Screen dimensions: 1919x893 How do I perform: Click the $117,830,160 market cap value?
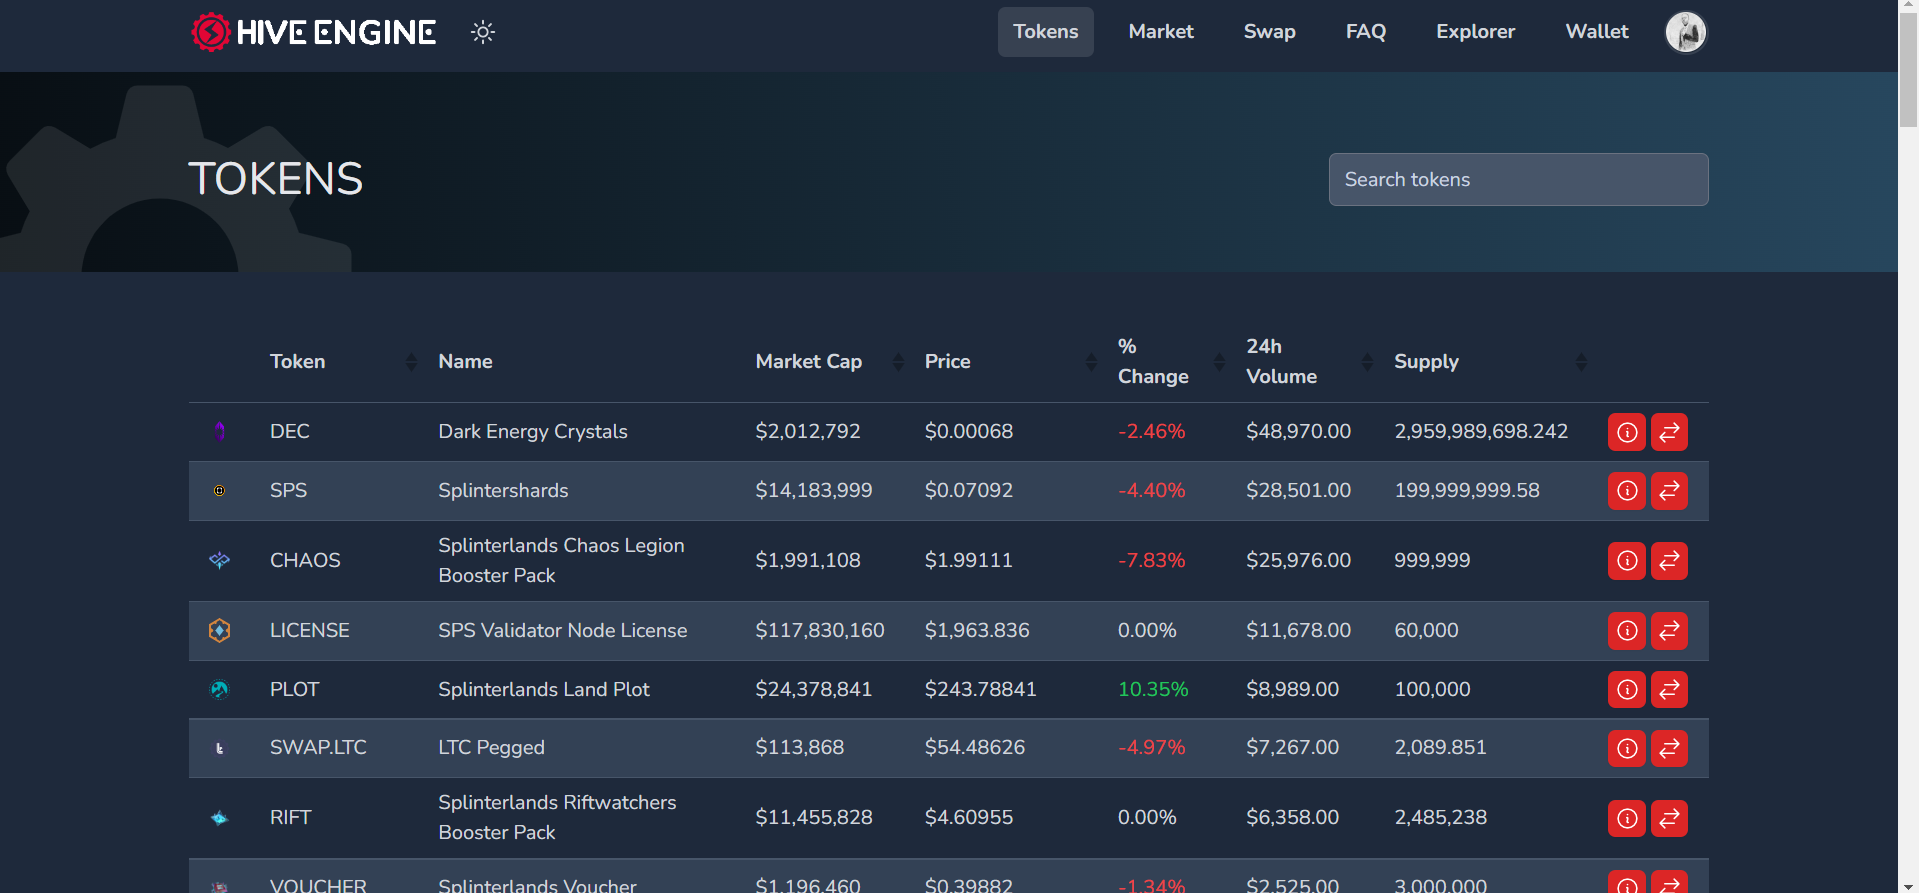point(820,631)
